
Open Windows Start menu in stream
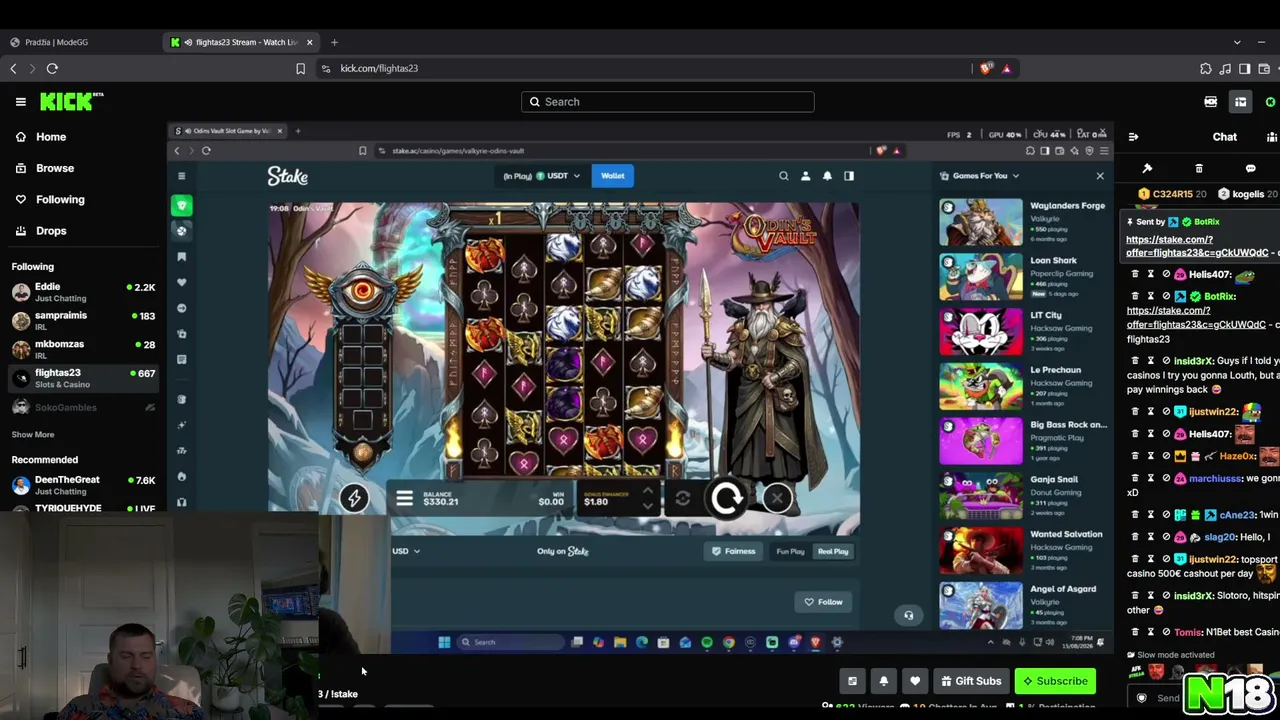click(444, 642)
